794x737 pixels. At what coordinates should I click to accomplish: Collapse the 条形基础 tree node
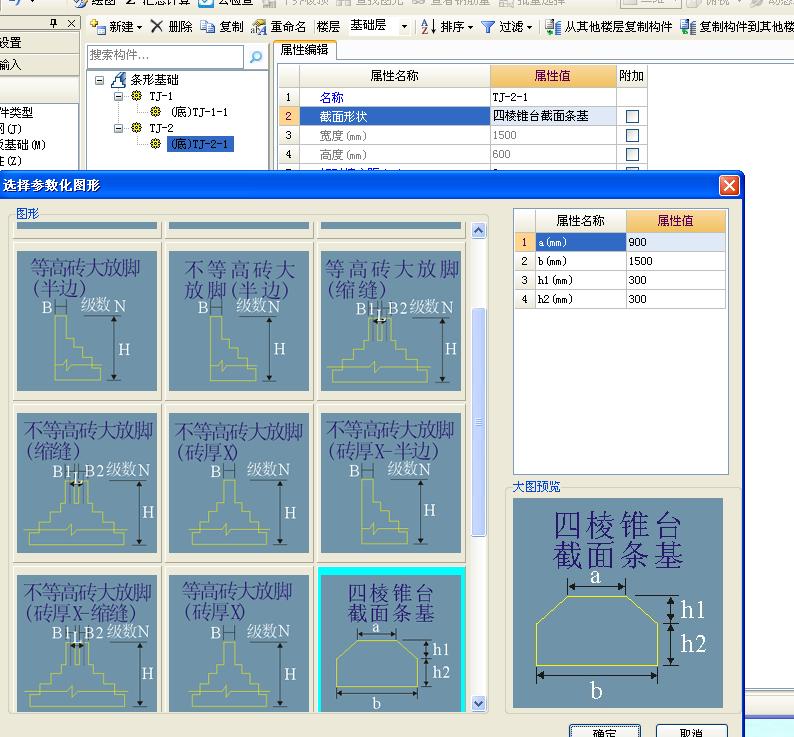point(100,80)
